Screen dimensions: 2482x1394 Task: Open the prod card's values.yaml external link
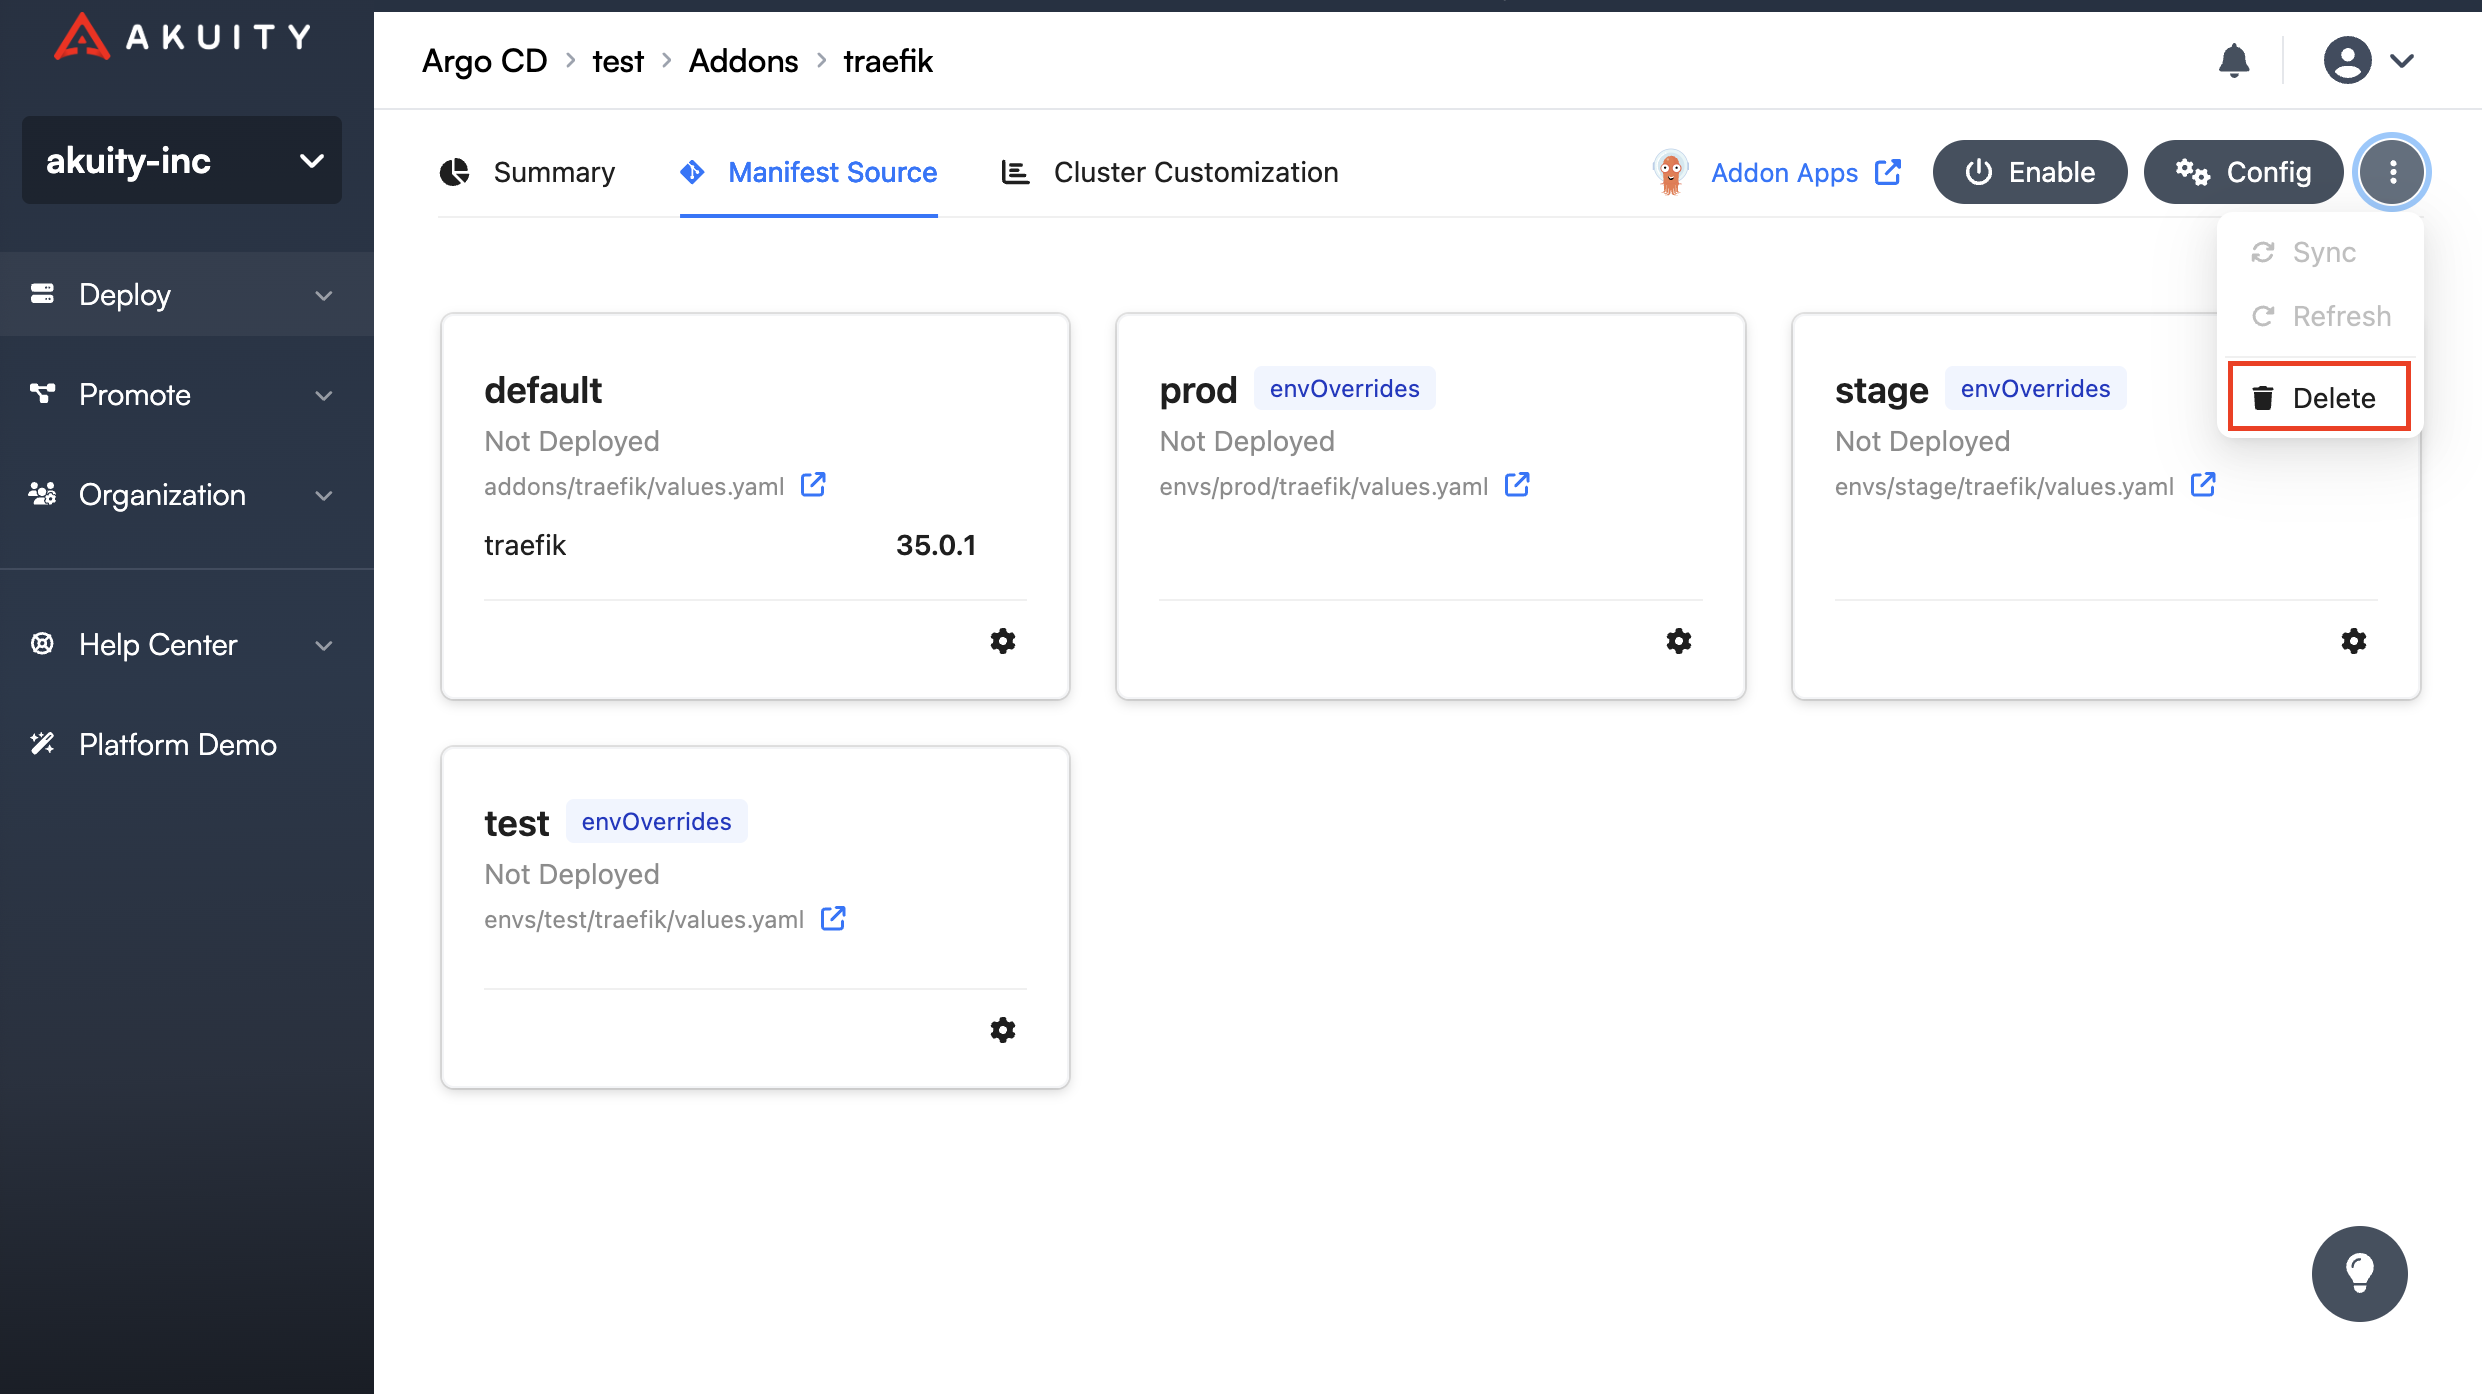(x=1517, y=485)
